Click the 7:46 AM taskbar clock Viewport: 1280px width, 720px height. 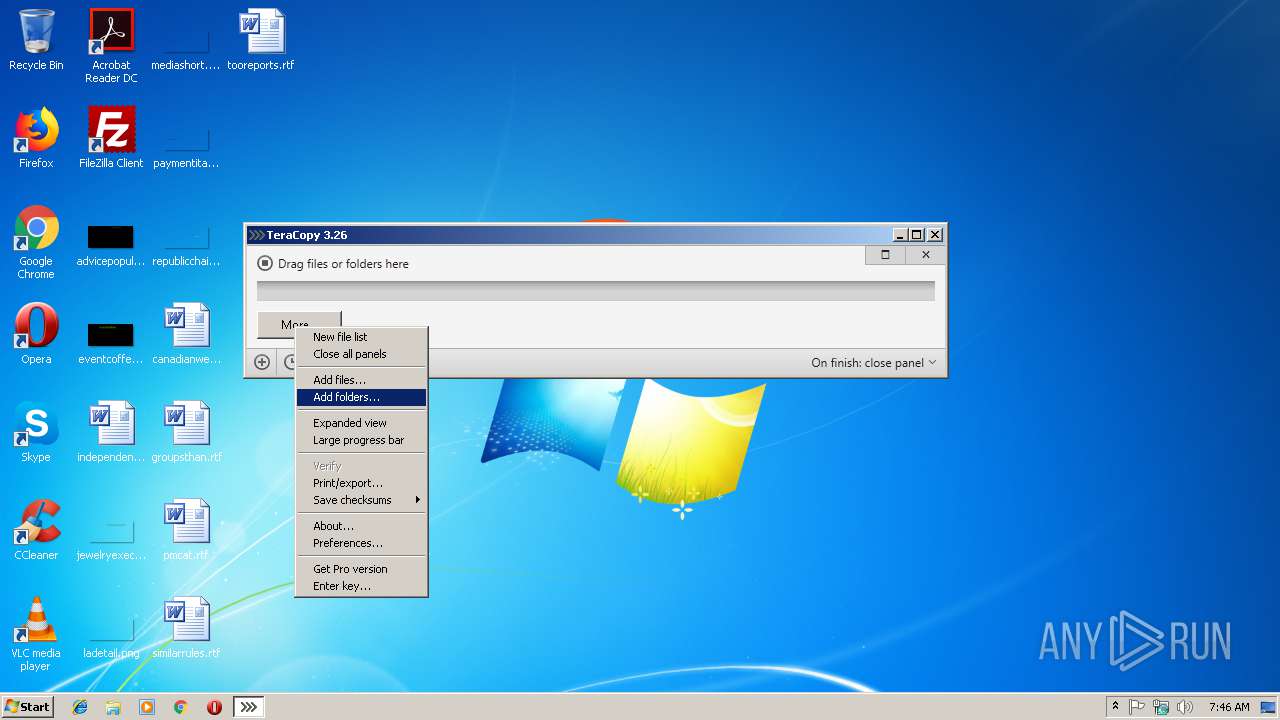pos(1229,707)
